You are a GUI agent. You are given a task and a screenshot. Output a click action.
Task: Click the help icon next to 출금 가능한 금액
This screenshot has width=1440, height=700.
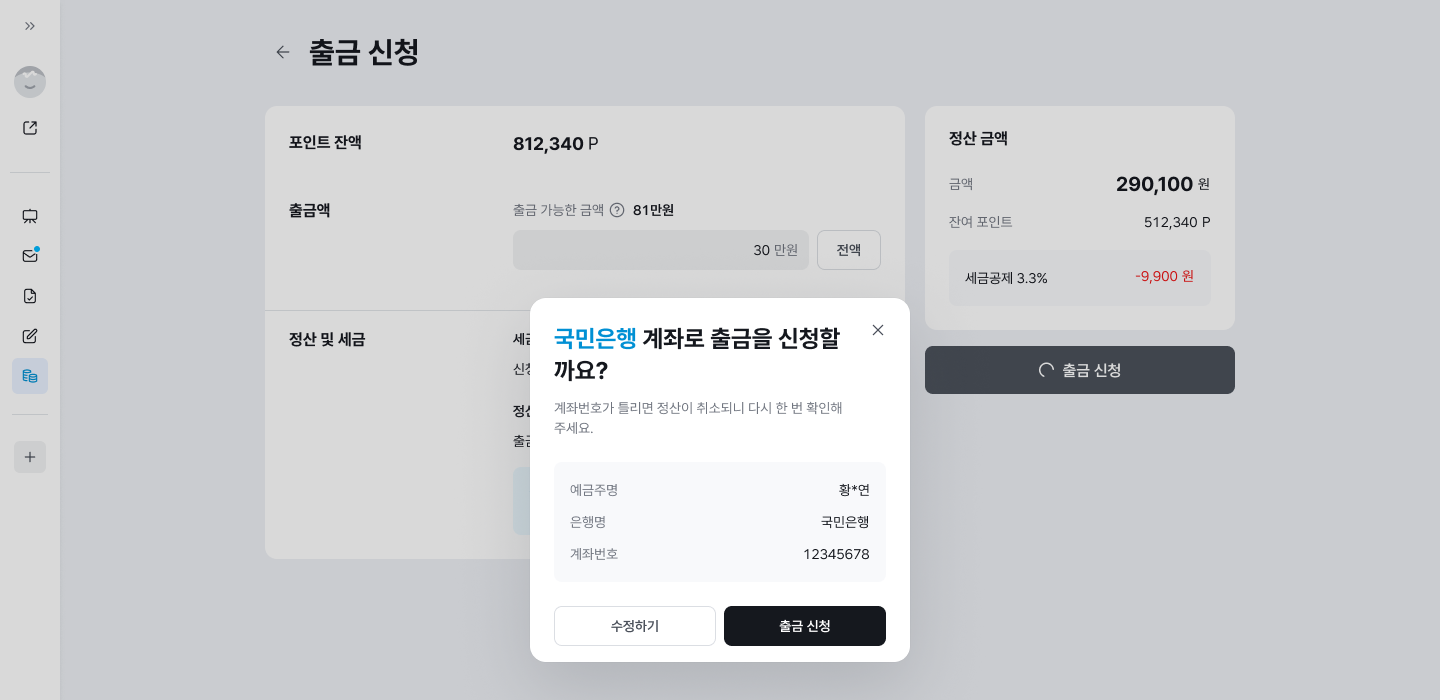(617, 210)
